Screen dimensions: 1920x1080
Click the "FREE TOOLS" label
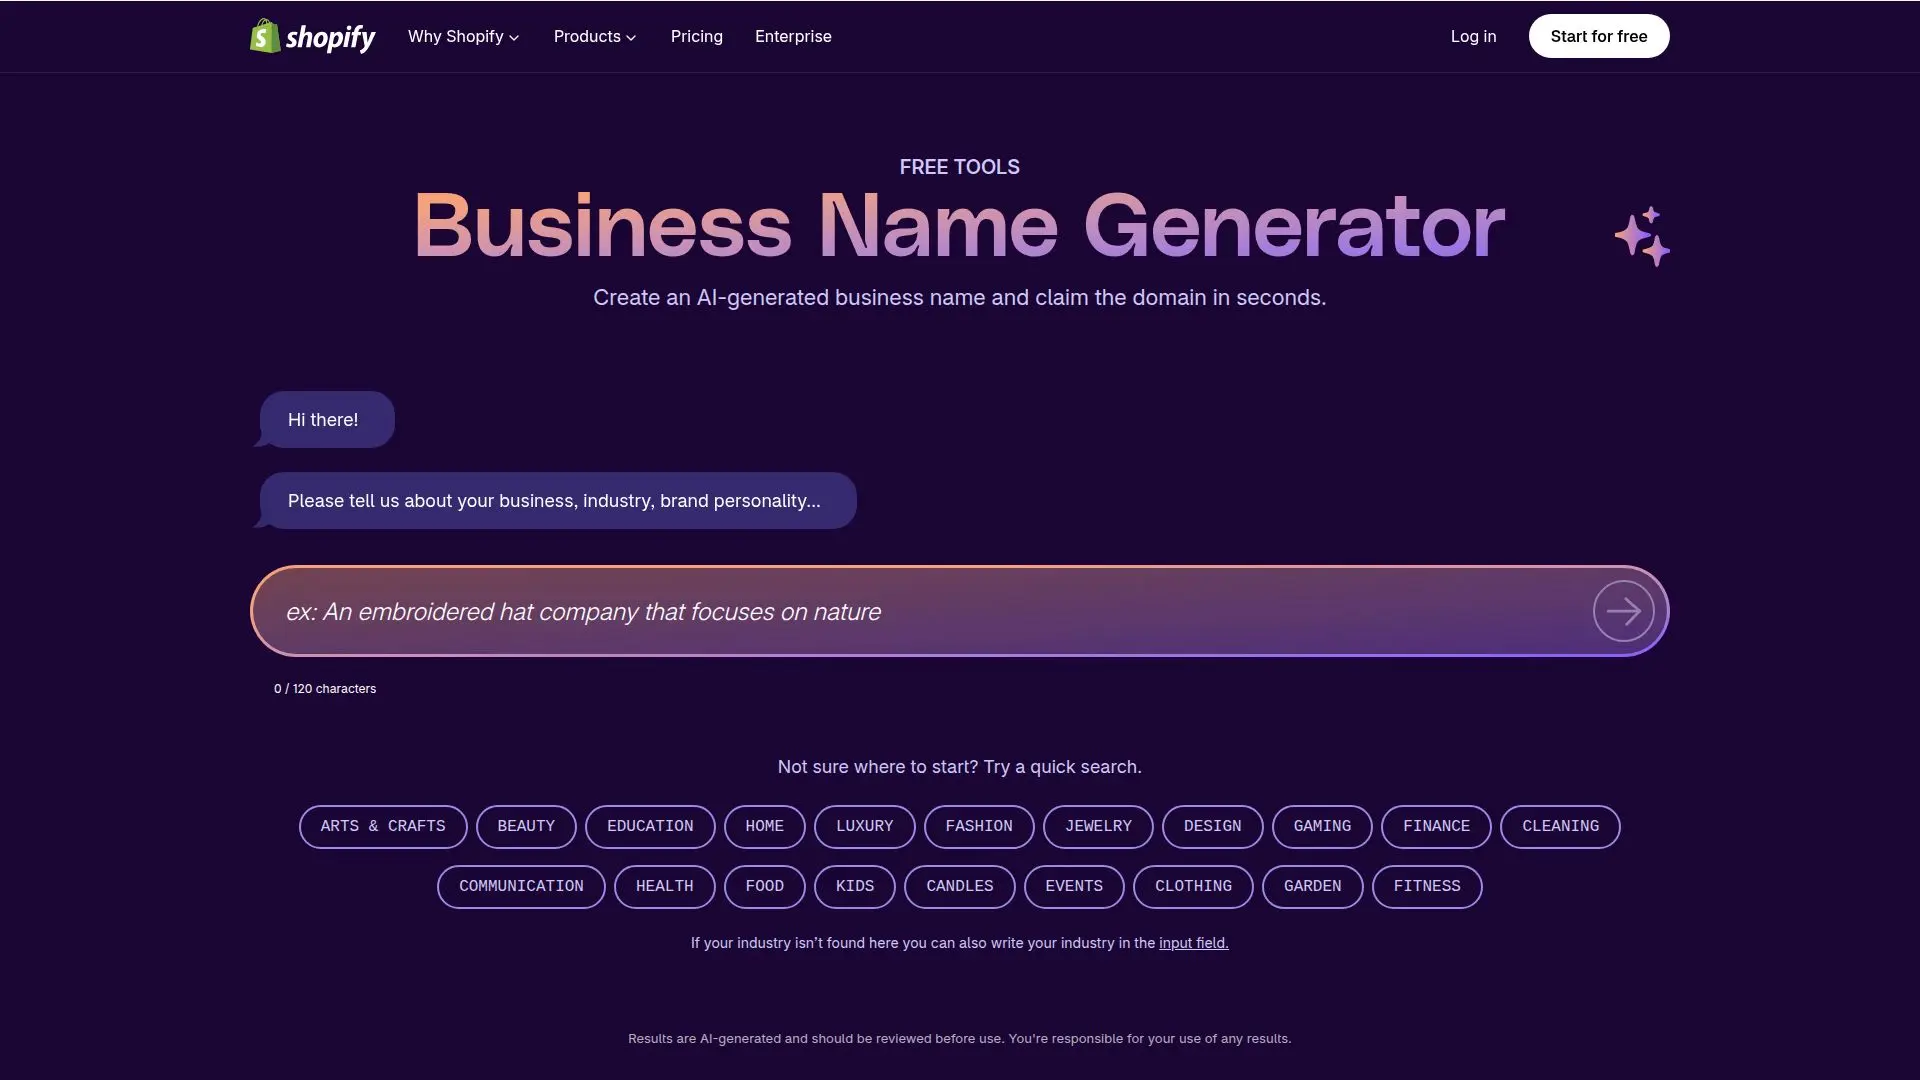coord(959,167)
